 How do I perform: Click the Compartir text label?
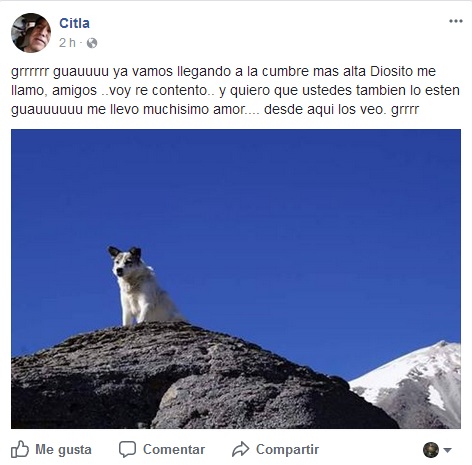[287, 449]
